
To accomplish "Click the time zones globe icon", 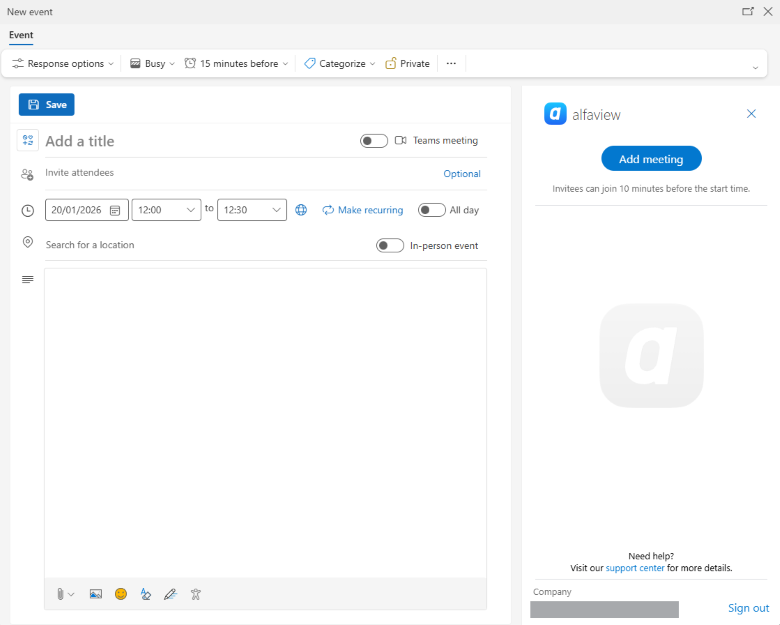I will (x=301, y=210).
